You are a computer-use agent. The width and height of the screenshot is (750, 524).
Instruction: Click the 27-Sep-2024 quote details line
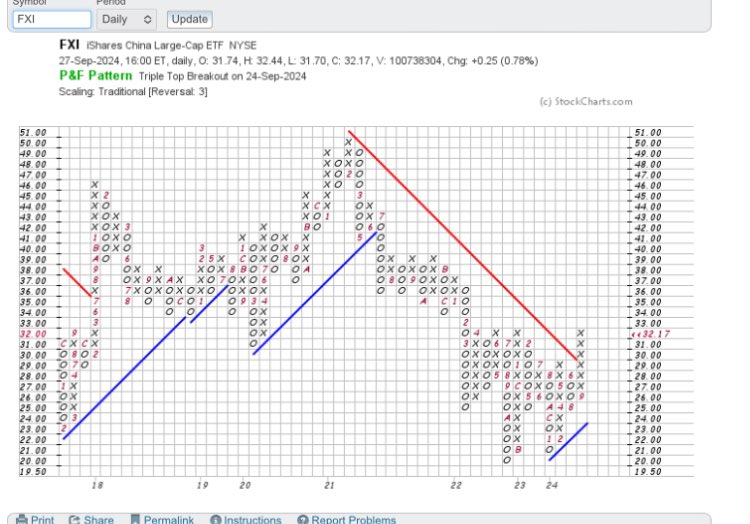click(x=298, y=61)
